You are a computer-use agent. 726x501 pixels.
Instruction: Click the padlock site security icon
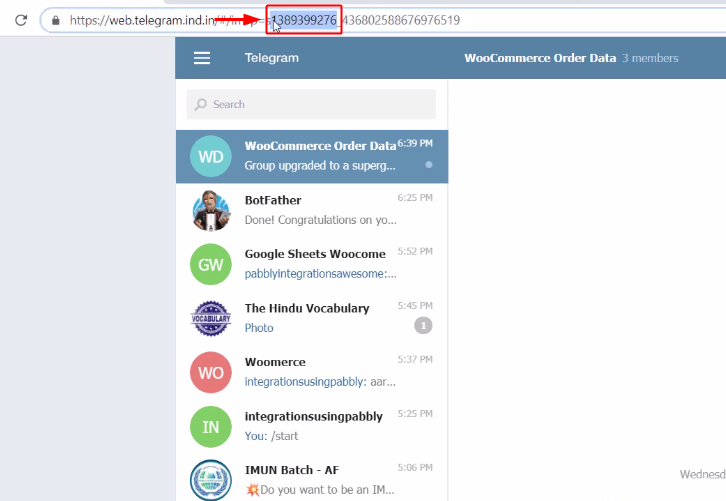(56, 20)
